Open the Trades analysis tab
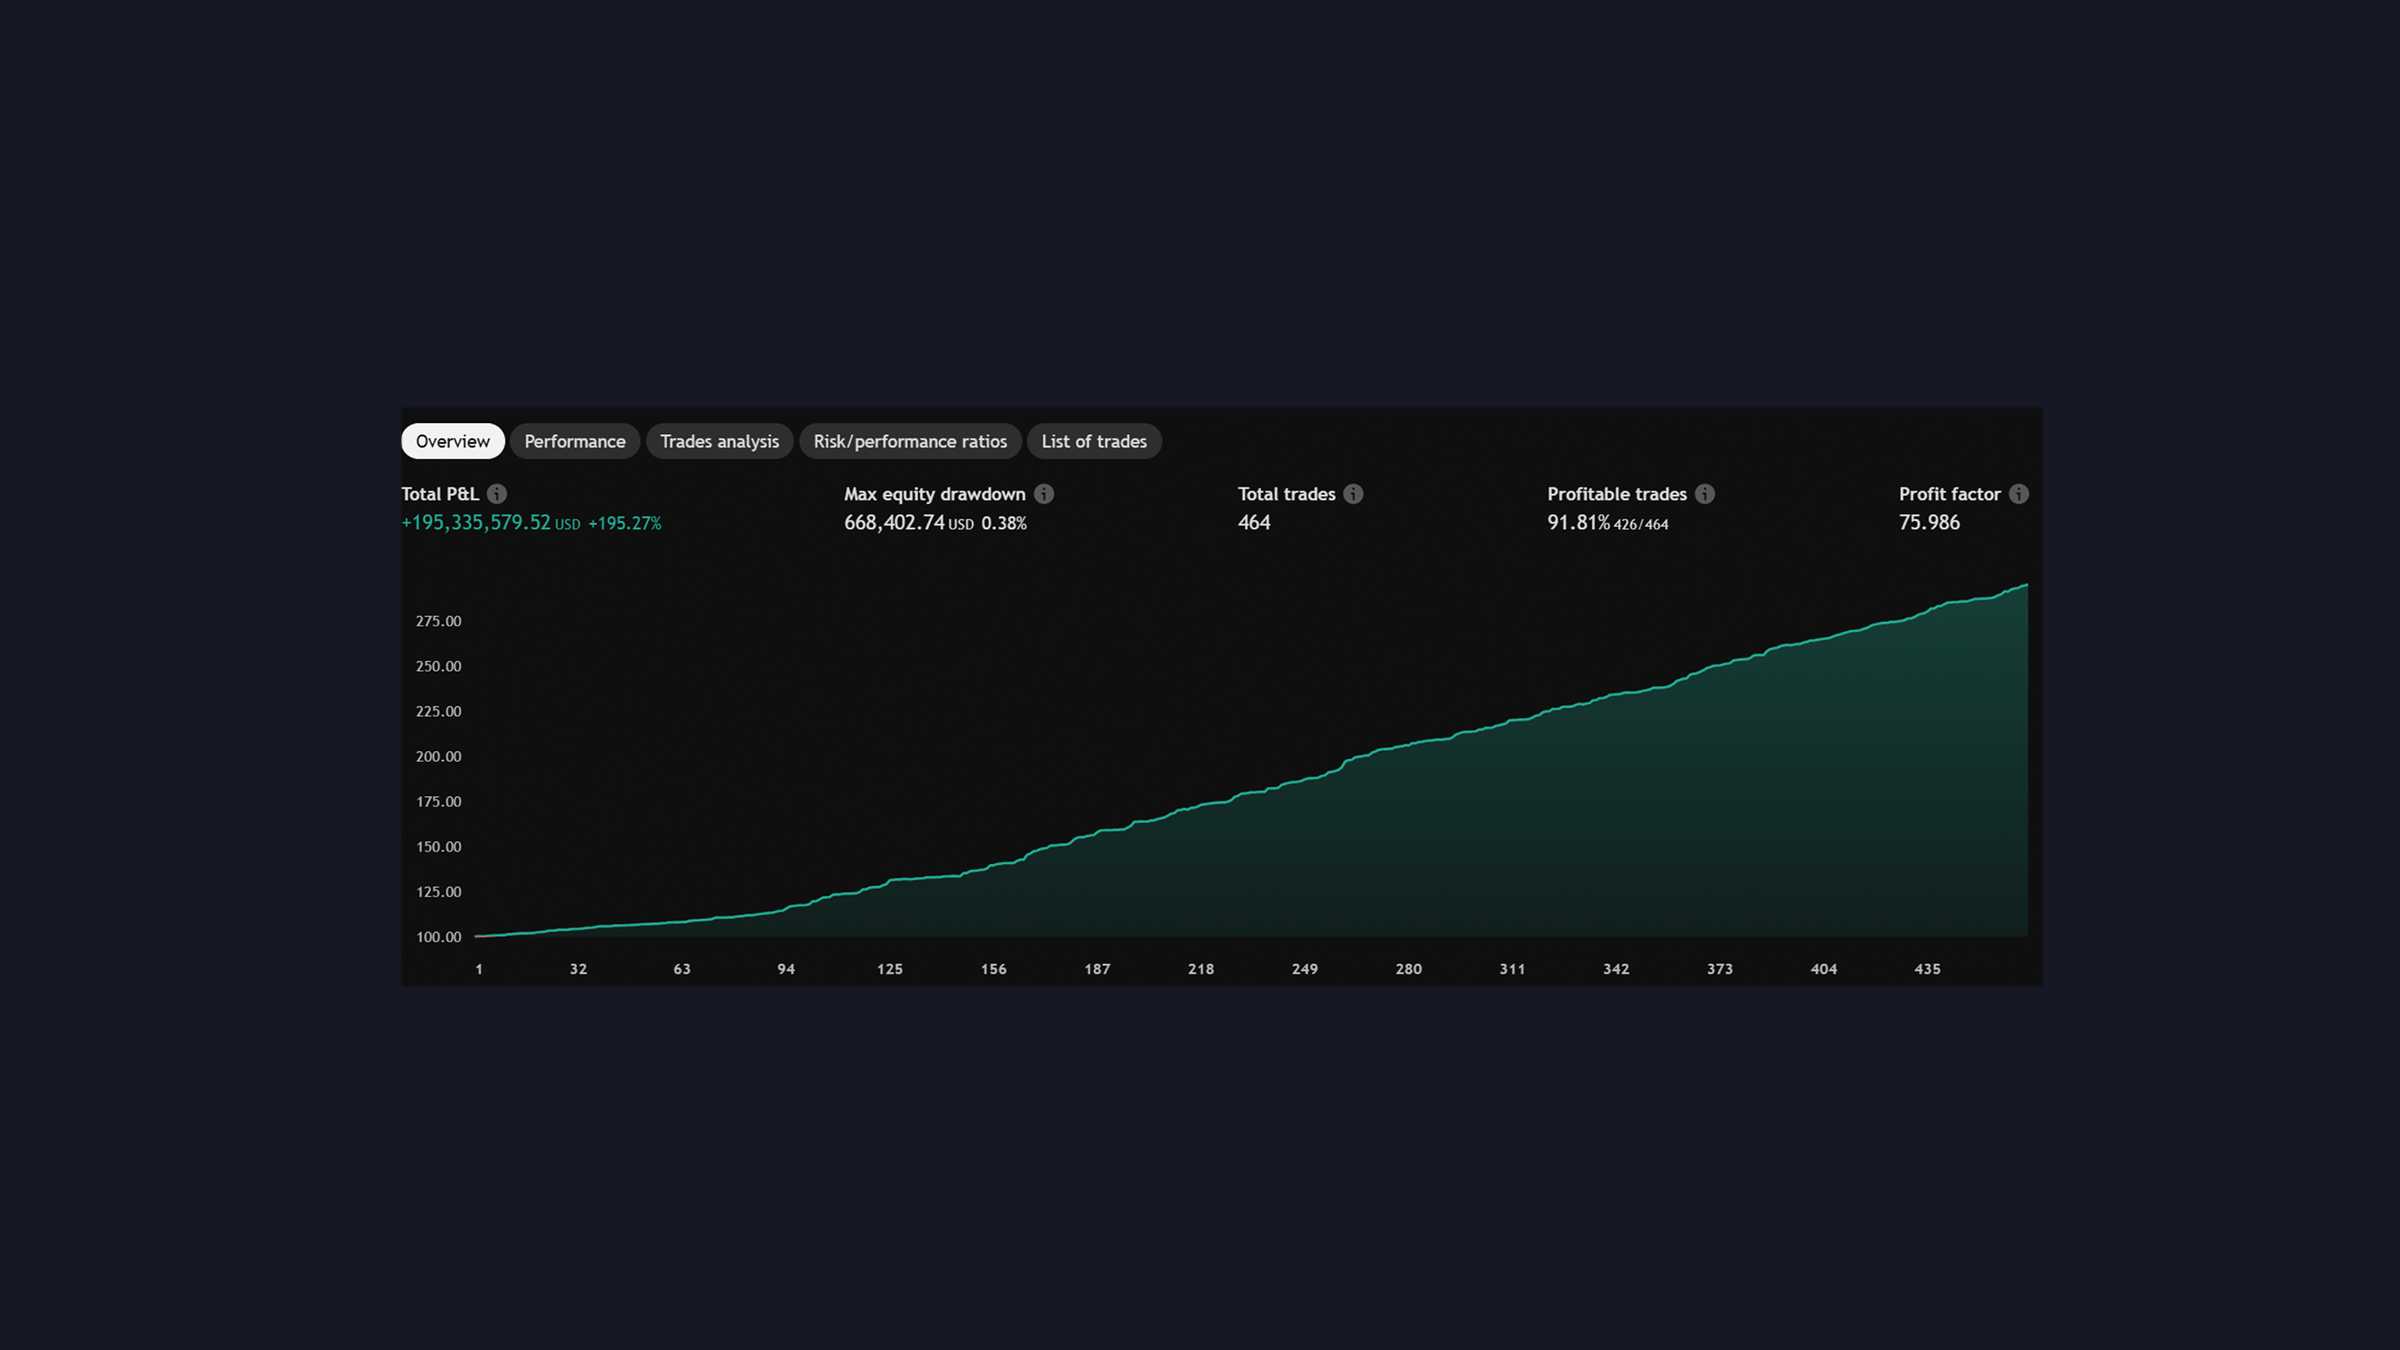 [719, 441]
